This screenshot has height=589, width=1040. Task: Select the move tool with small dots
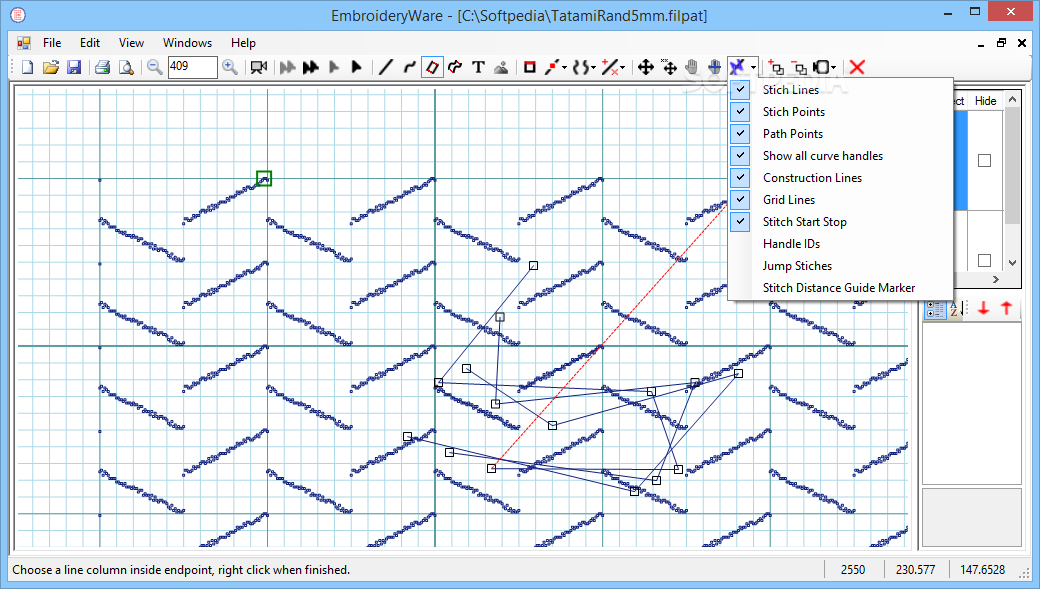pos(669,67)
